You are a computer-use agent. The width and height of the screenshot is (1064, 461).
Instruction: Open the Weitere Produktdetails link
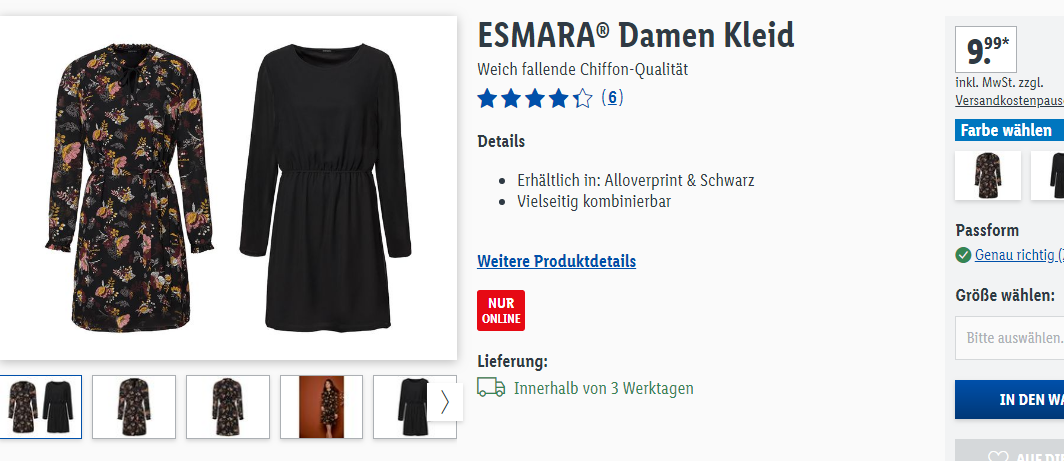(x=556, y=261)
